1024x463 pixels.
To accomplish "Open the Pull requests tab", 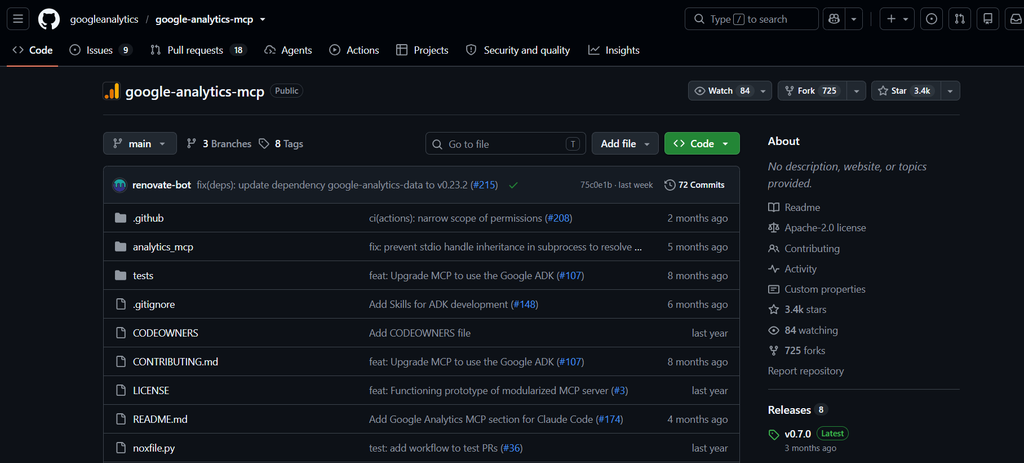I will click(199, 50).
